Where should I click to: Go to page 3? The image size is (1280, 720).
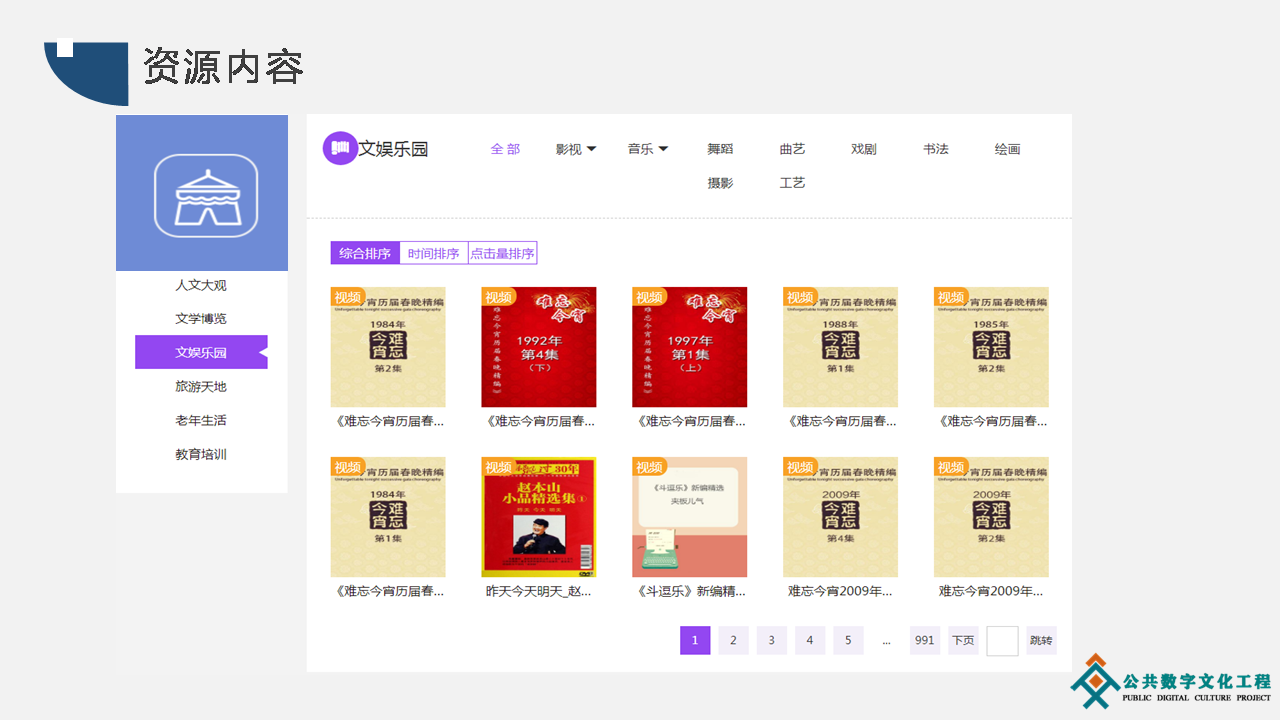click(x=771, y=640)
